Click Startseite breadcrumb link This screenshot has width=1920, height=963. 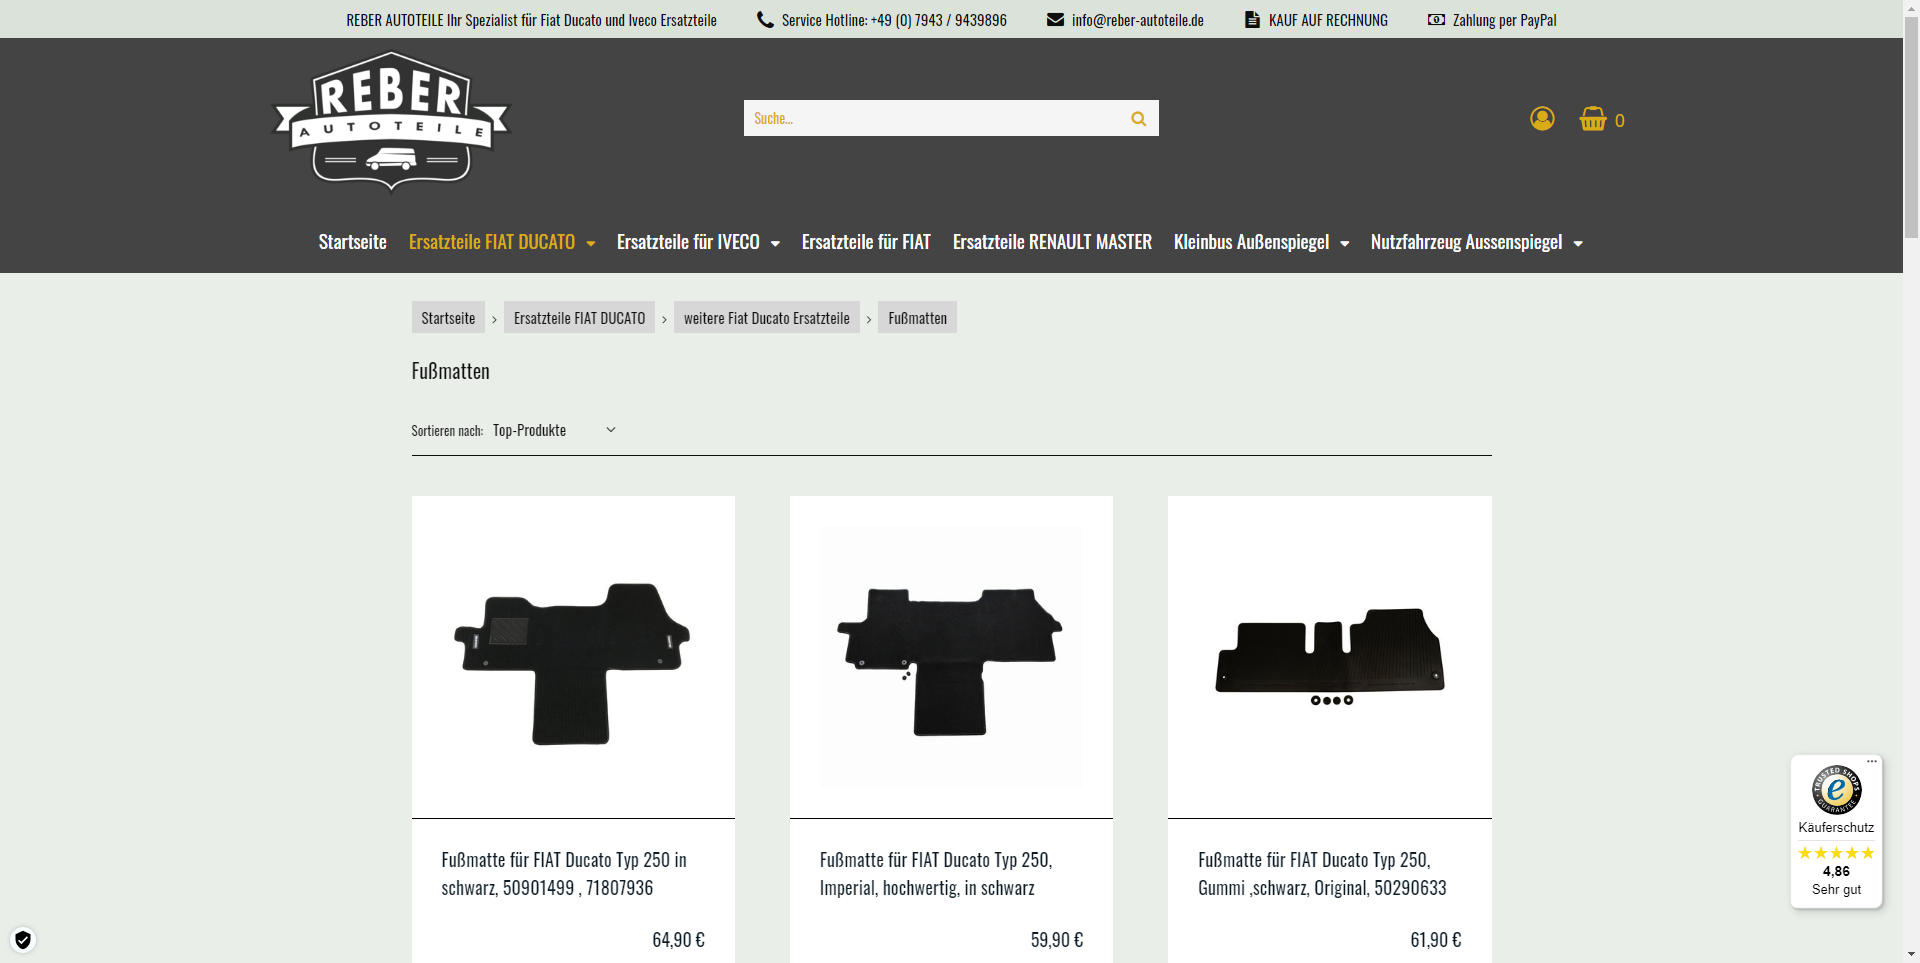[x=448, y=317]
